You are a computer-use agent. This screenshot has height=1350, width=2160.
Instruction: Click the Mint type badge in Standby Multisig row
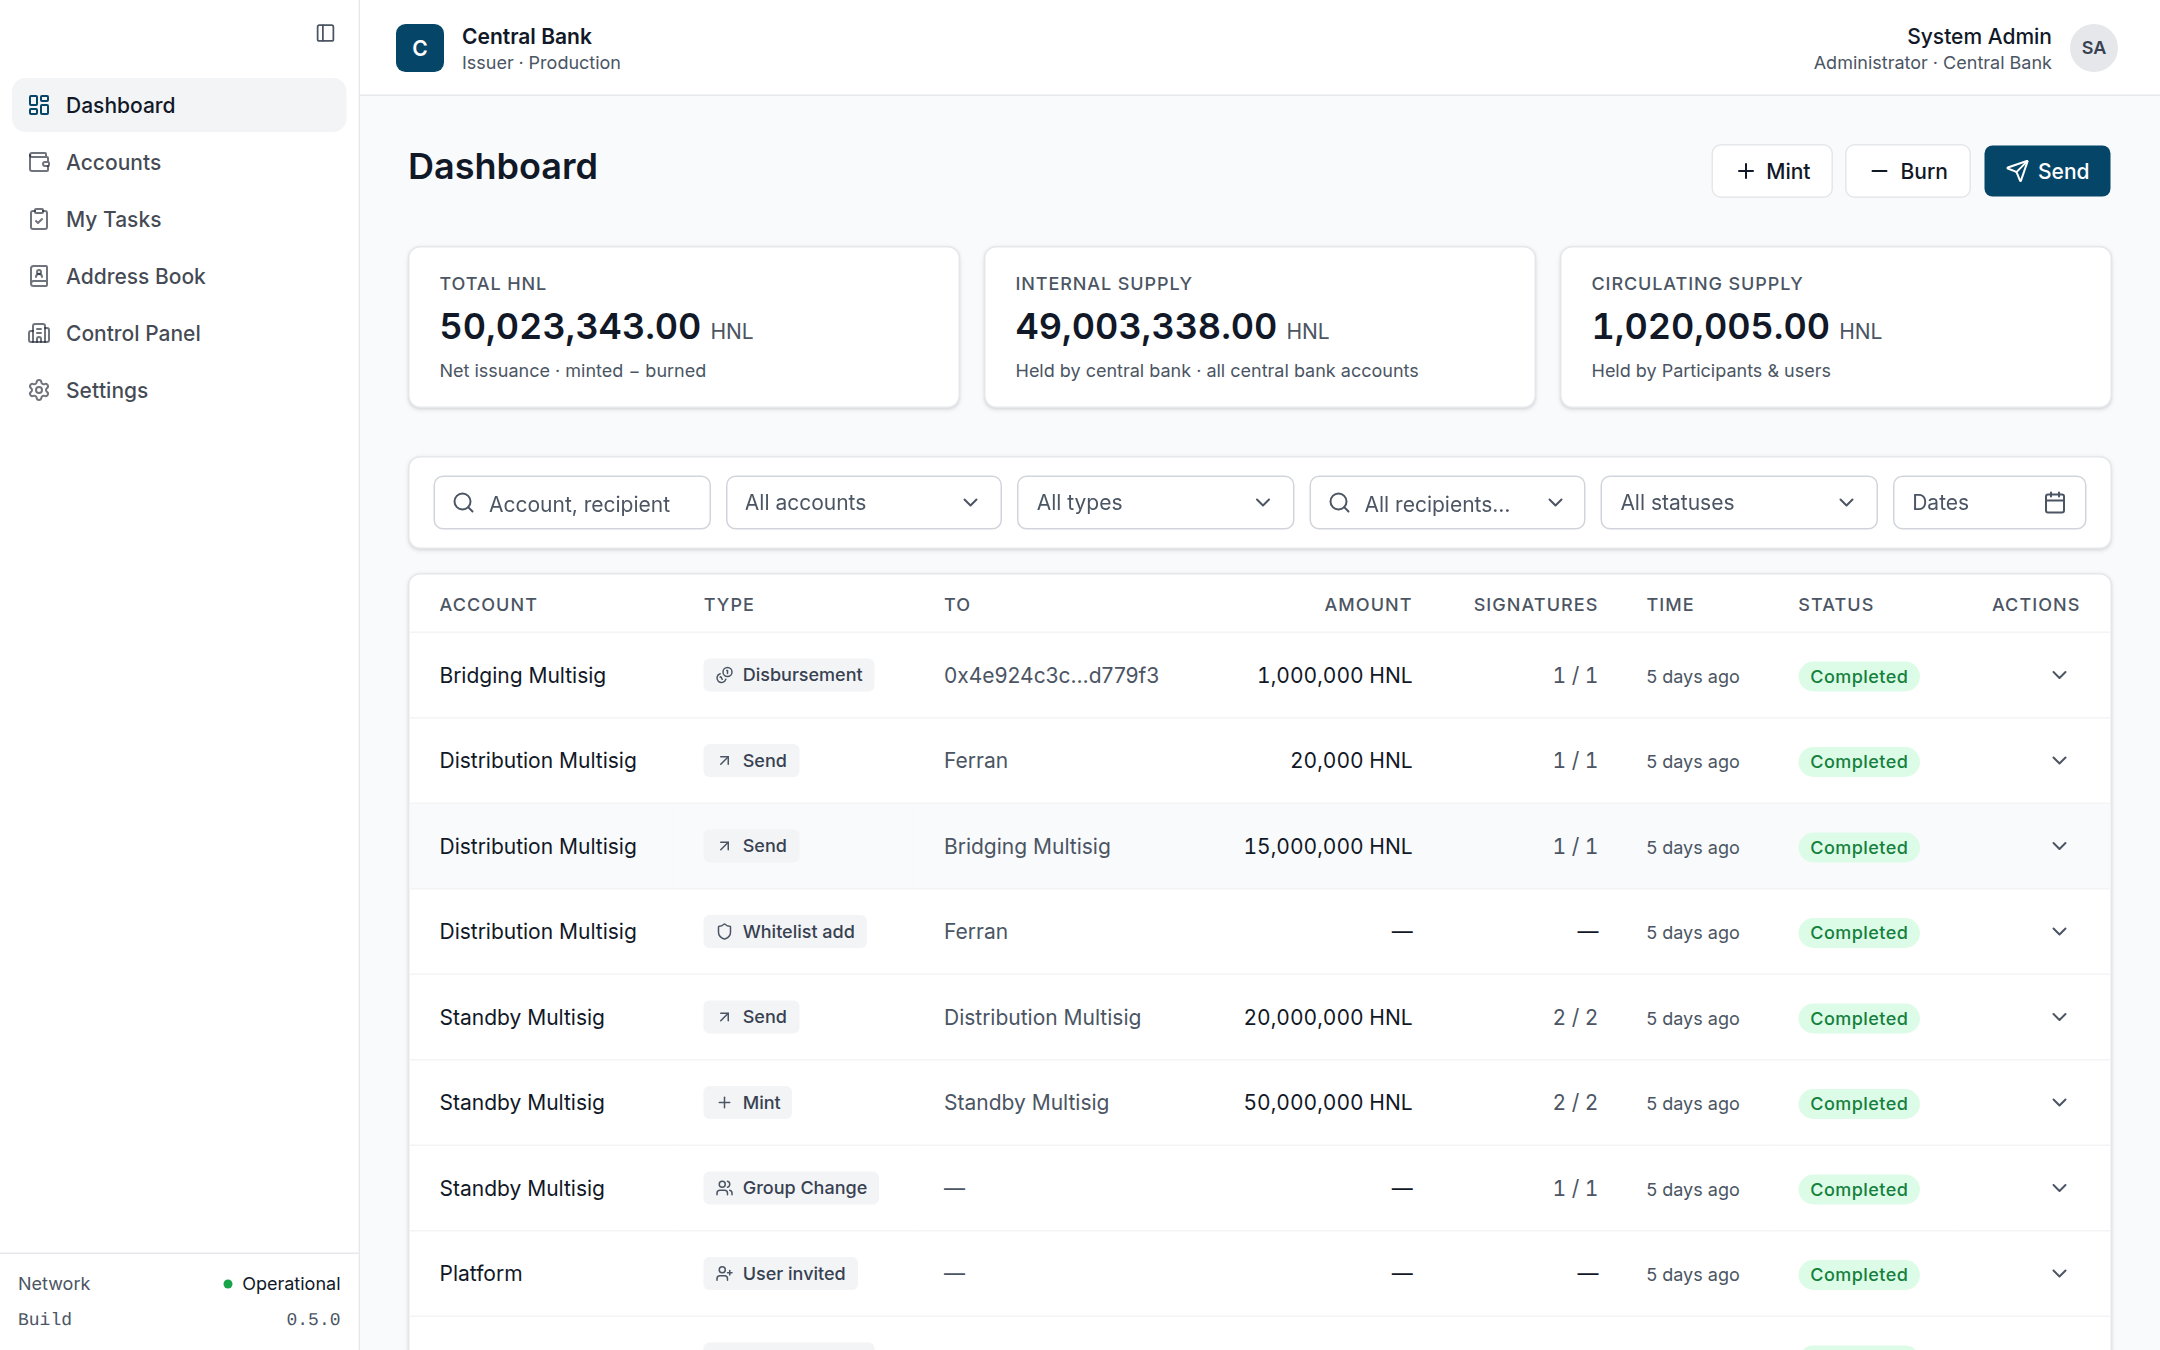[x=748, y=1103]
